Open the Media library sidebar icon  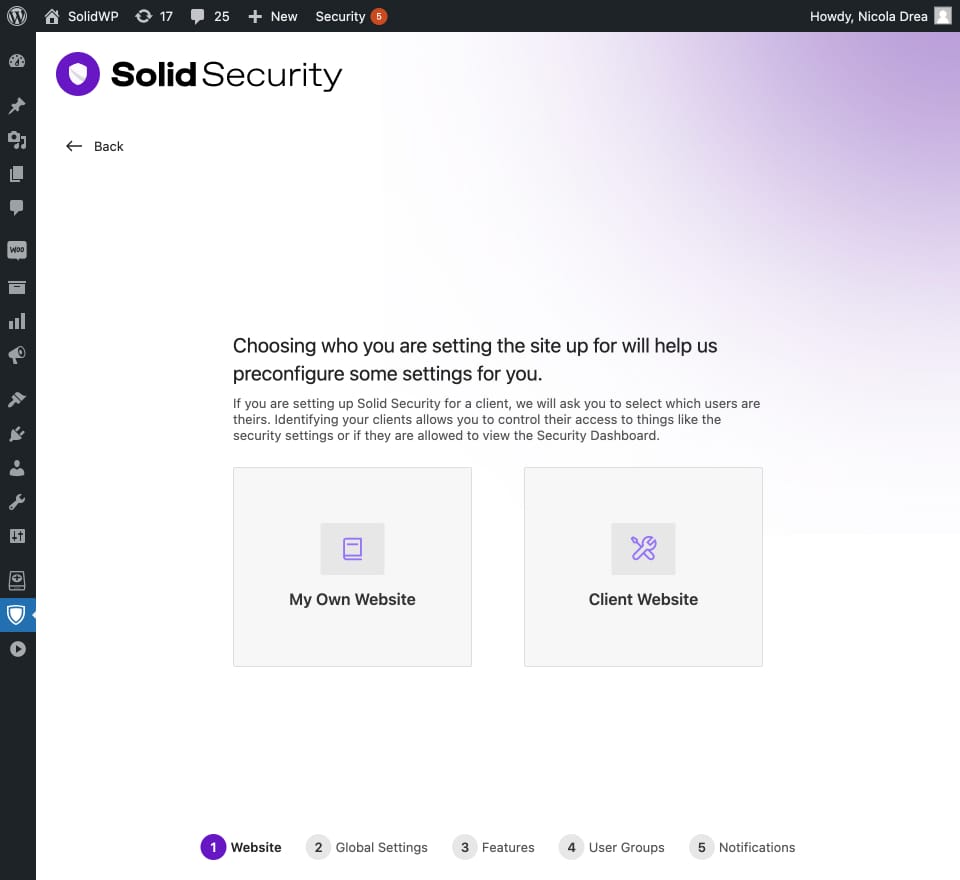(x=16, y=140)
